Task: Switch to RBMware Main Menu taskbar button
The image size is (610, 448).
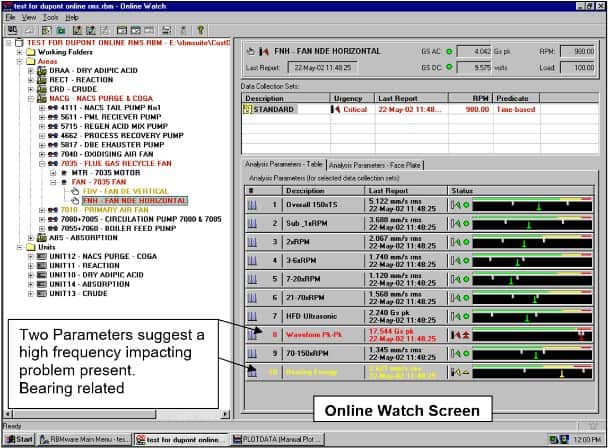Action: tap(84, 439)
